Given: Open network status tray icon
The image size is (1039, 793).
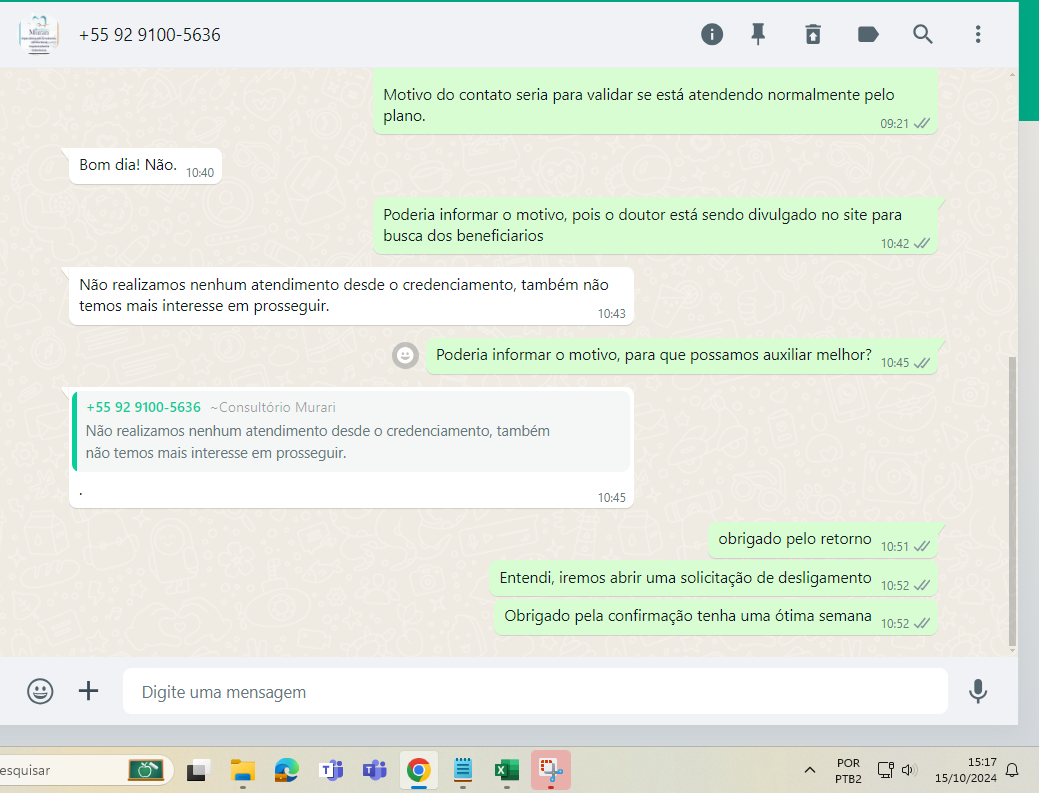Looking at the screenshot, I should tap(885, 770).
